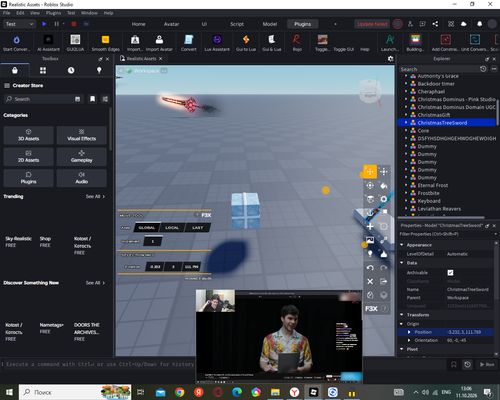Toggle the Archivable checkbox

tap(450, 273)
